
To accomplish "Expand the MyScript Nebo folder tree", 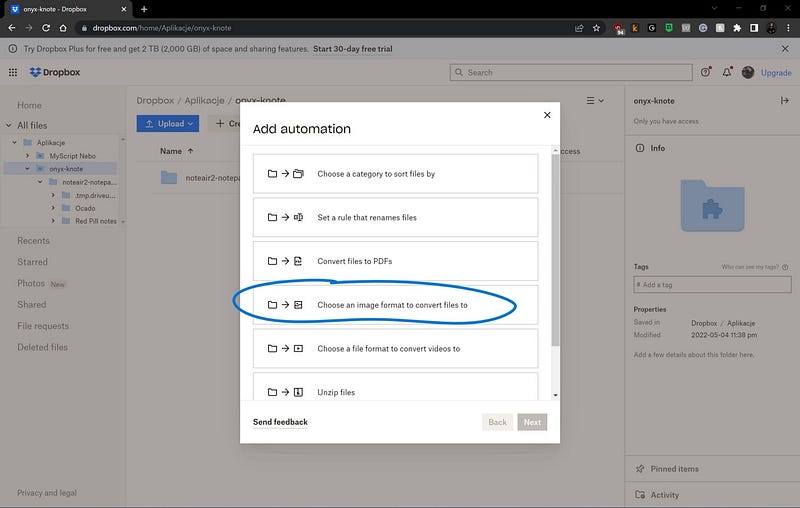I will click(28, 156).
